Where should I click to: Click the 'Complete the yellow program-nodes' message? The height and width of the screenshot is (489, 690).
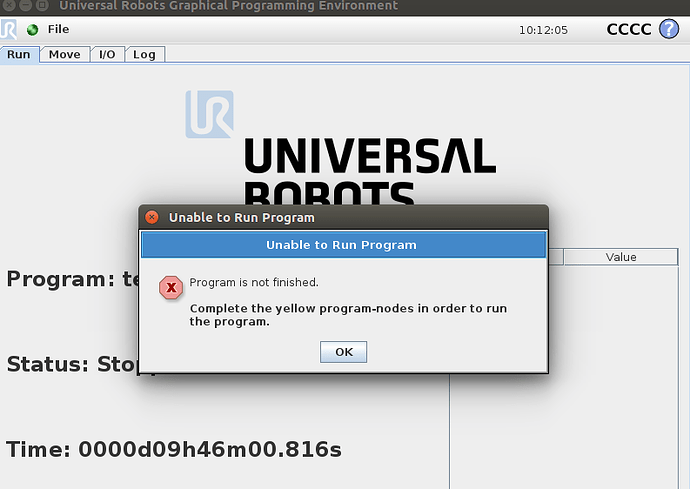[x=348, y=315]
